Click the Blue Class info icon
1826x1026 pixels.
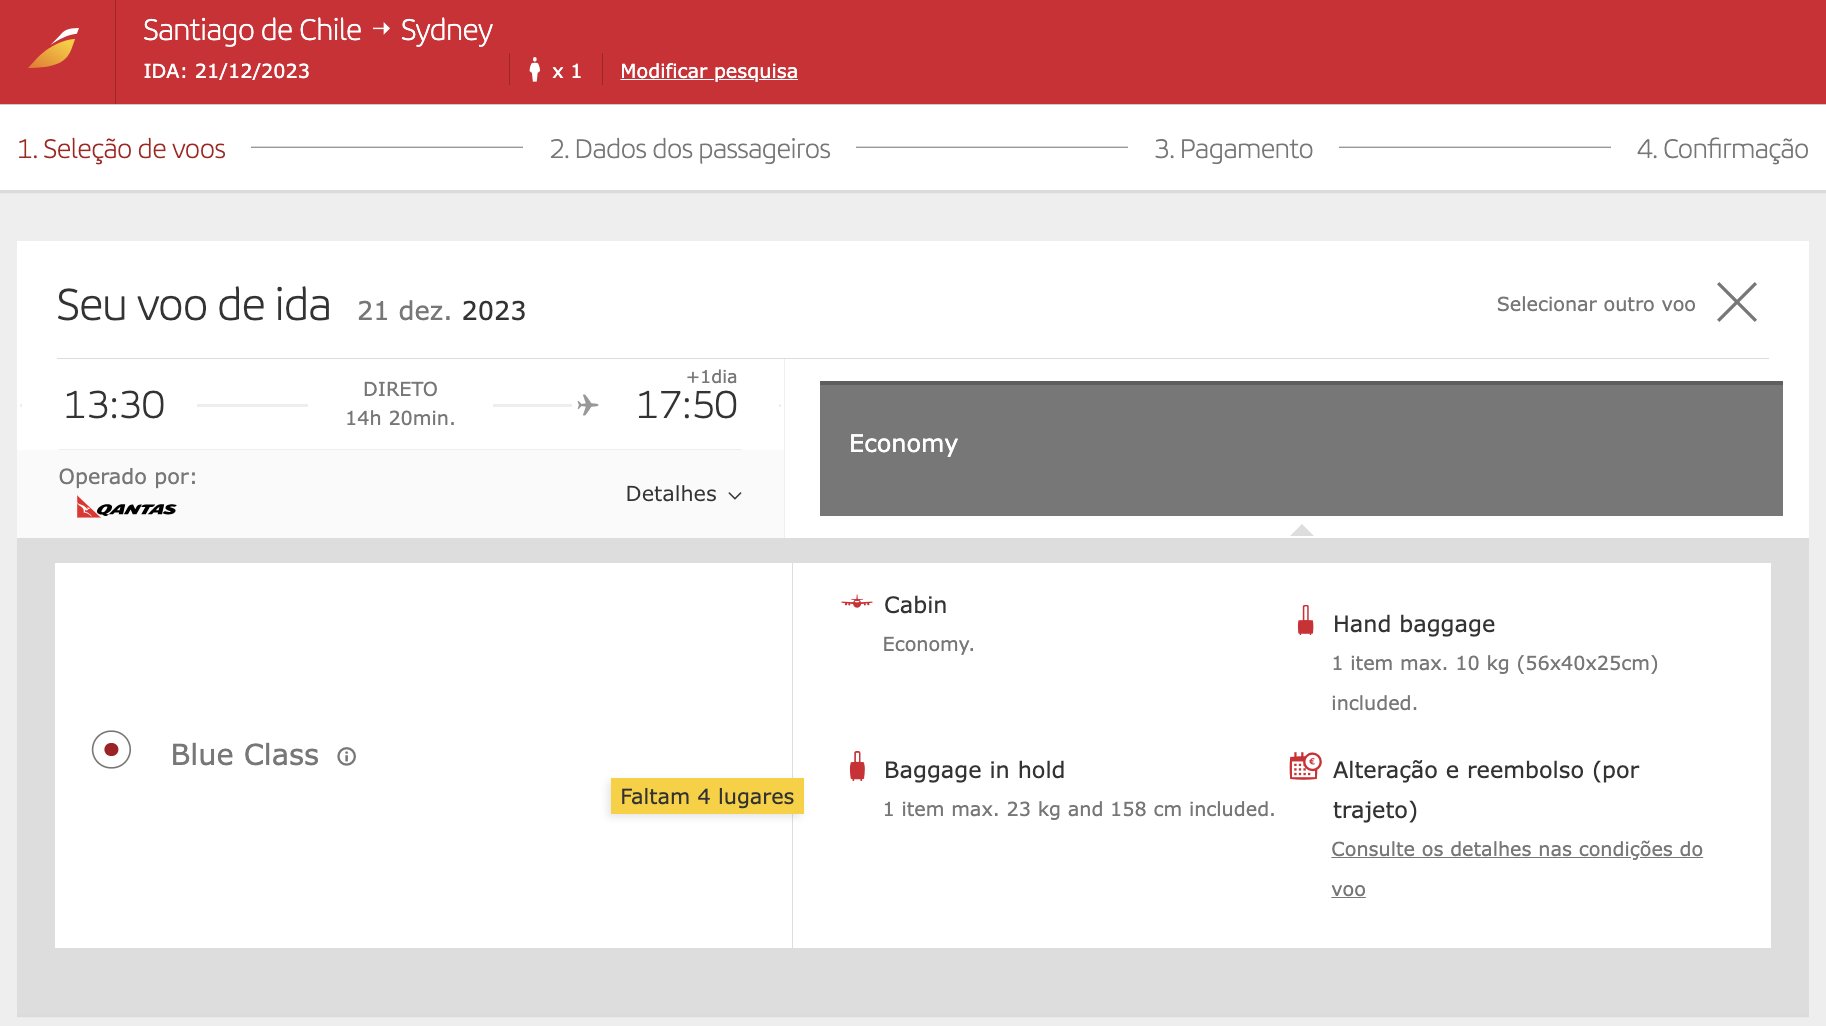346,756
